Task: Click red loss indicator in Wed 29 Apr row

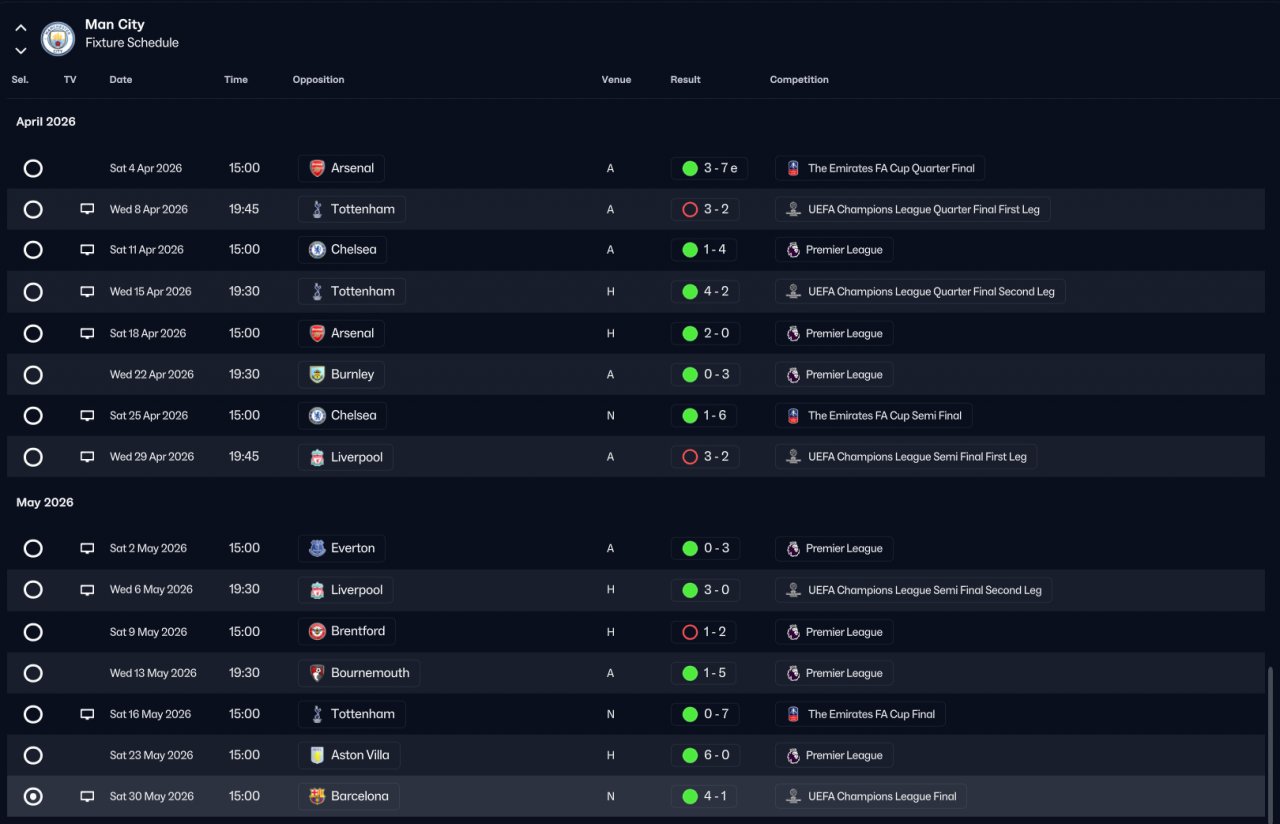Action: (x=689, y=456)
